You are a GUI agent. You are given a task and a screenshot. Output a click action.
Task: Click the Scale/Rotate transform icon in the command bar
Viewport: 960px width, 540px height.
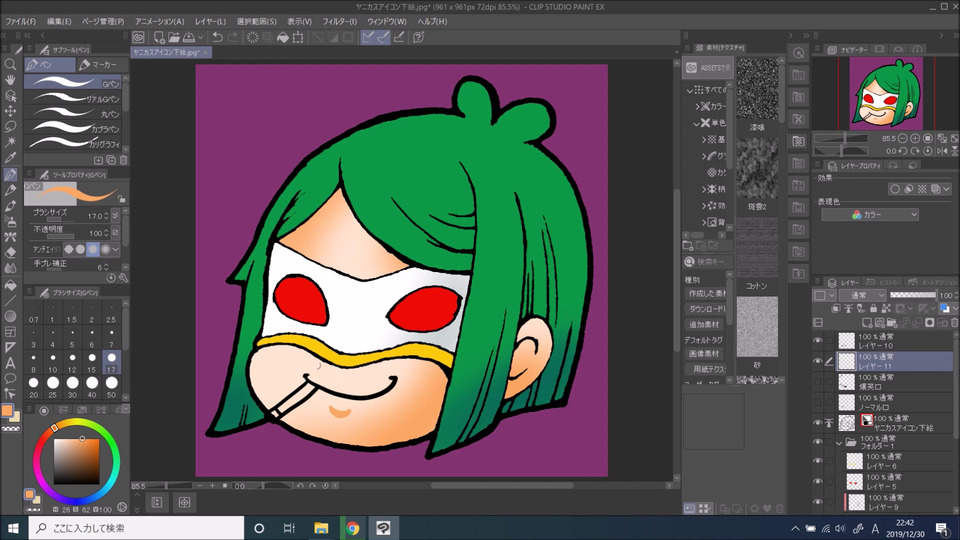298,37
